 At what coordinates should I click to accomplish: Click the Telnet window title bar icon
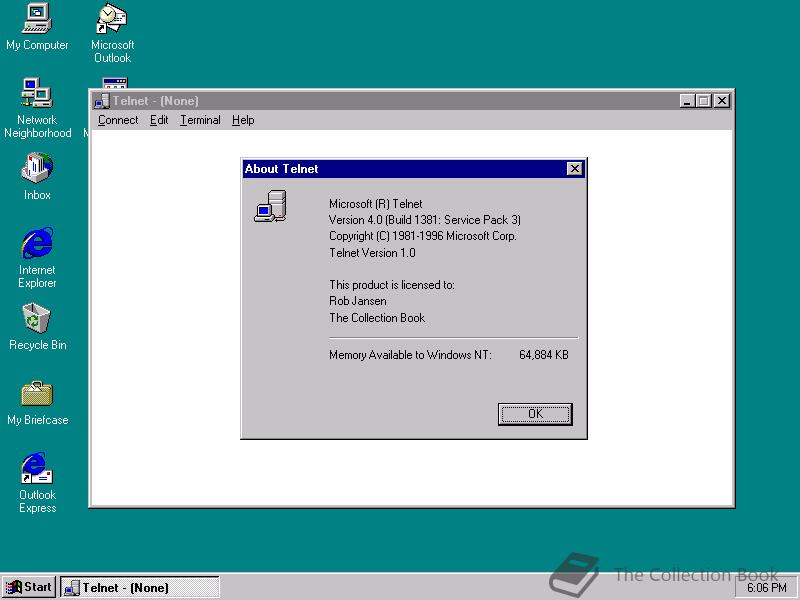pyautogui.click(x=102, y=101)
